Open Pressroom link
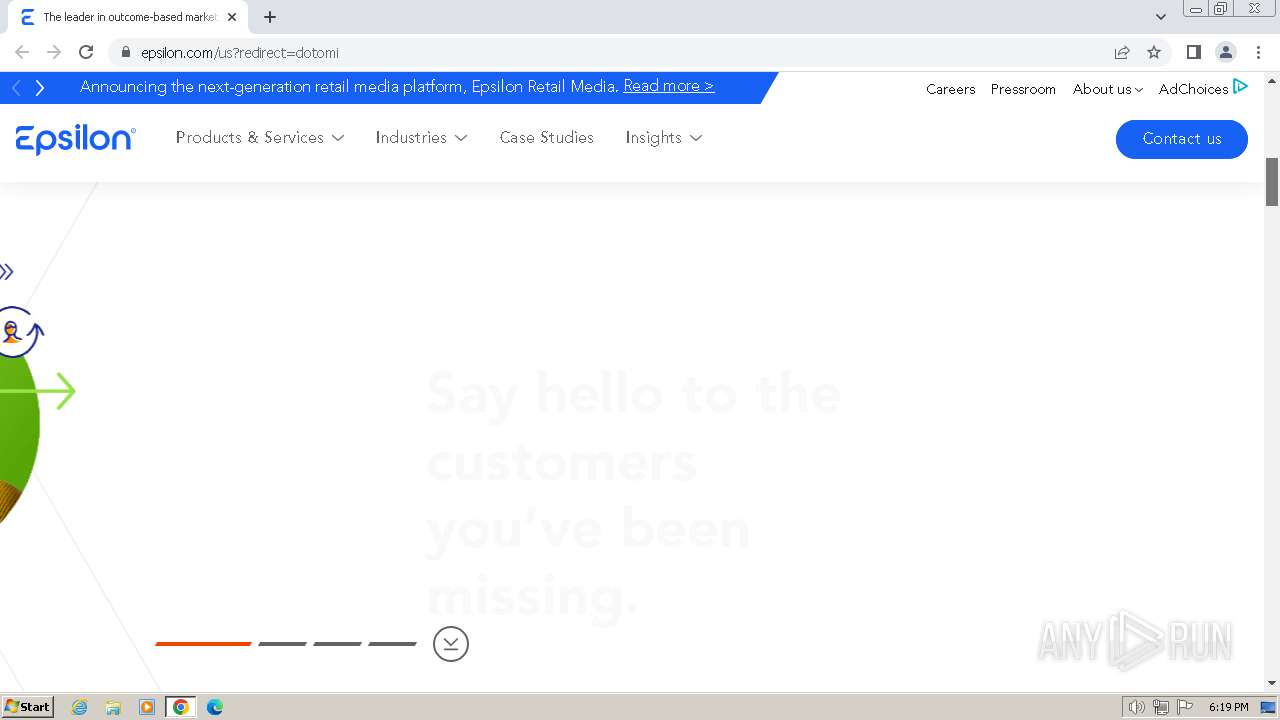1280x720 pixels. (x=1023, y=89)
